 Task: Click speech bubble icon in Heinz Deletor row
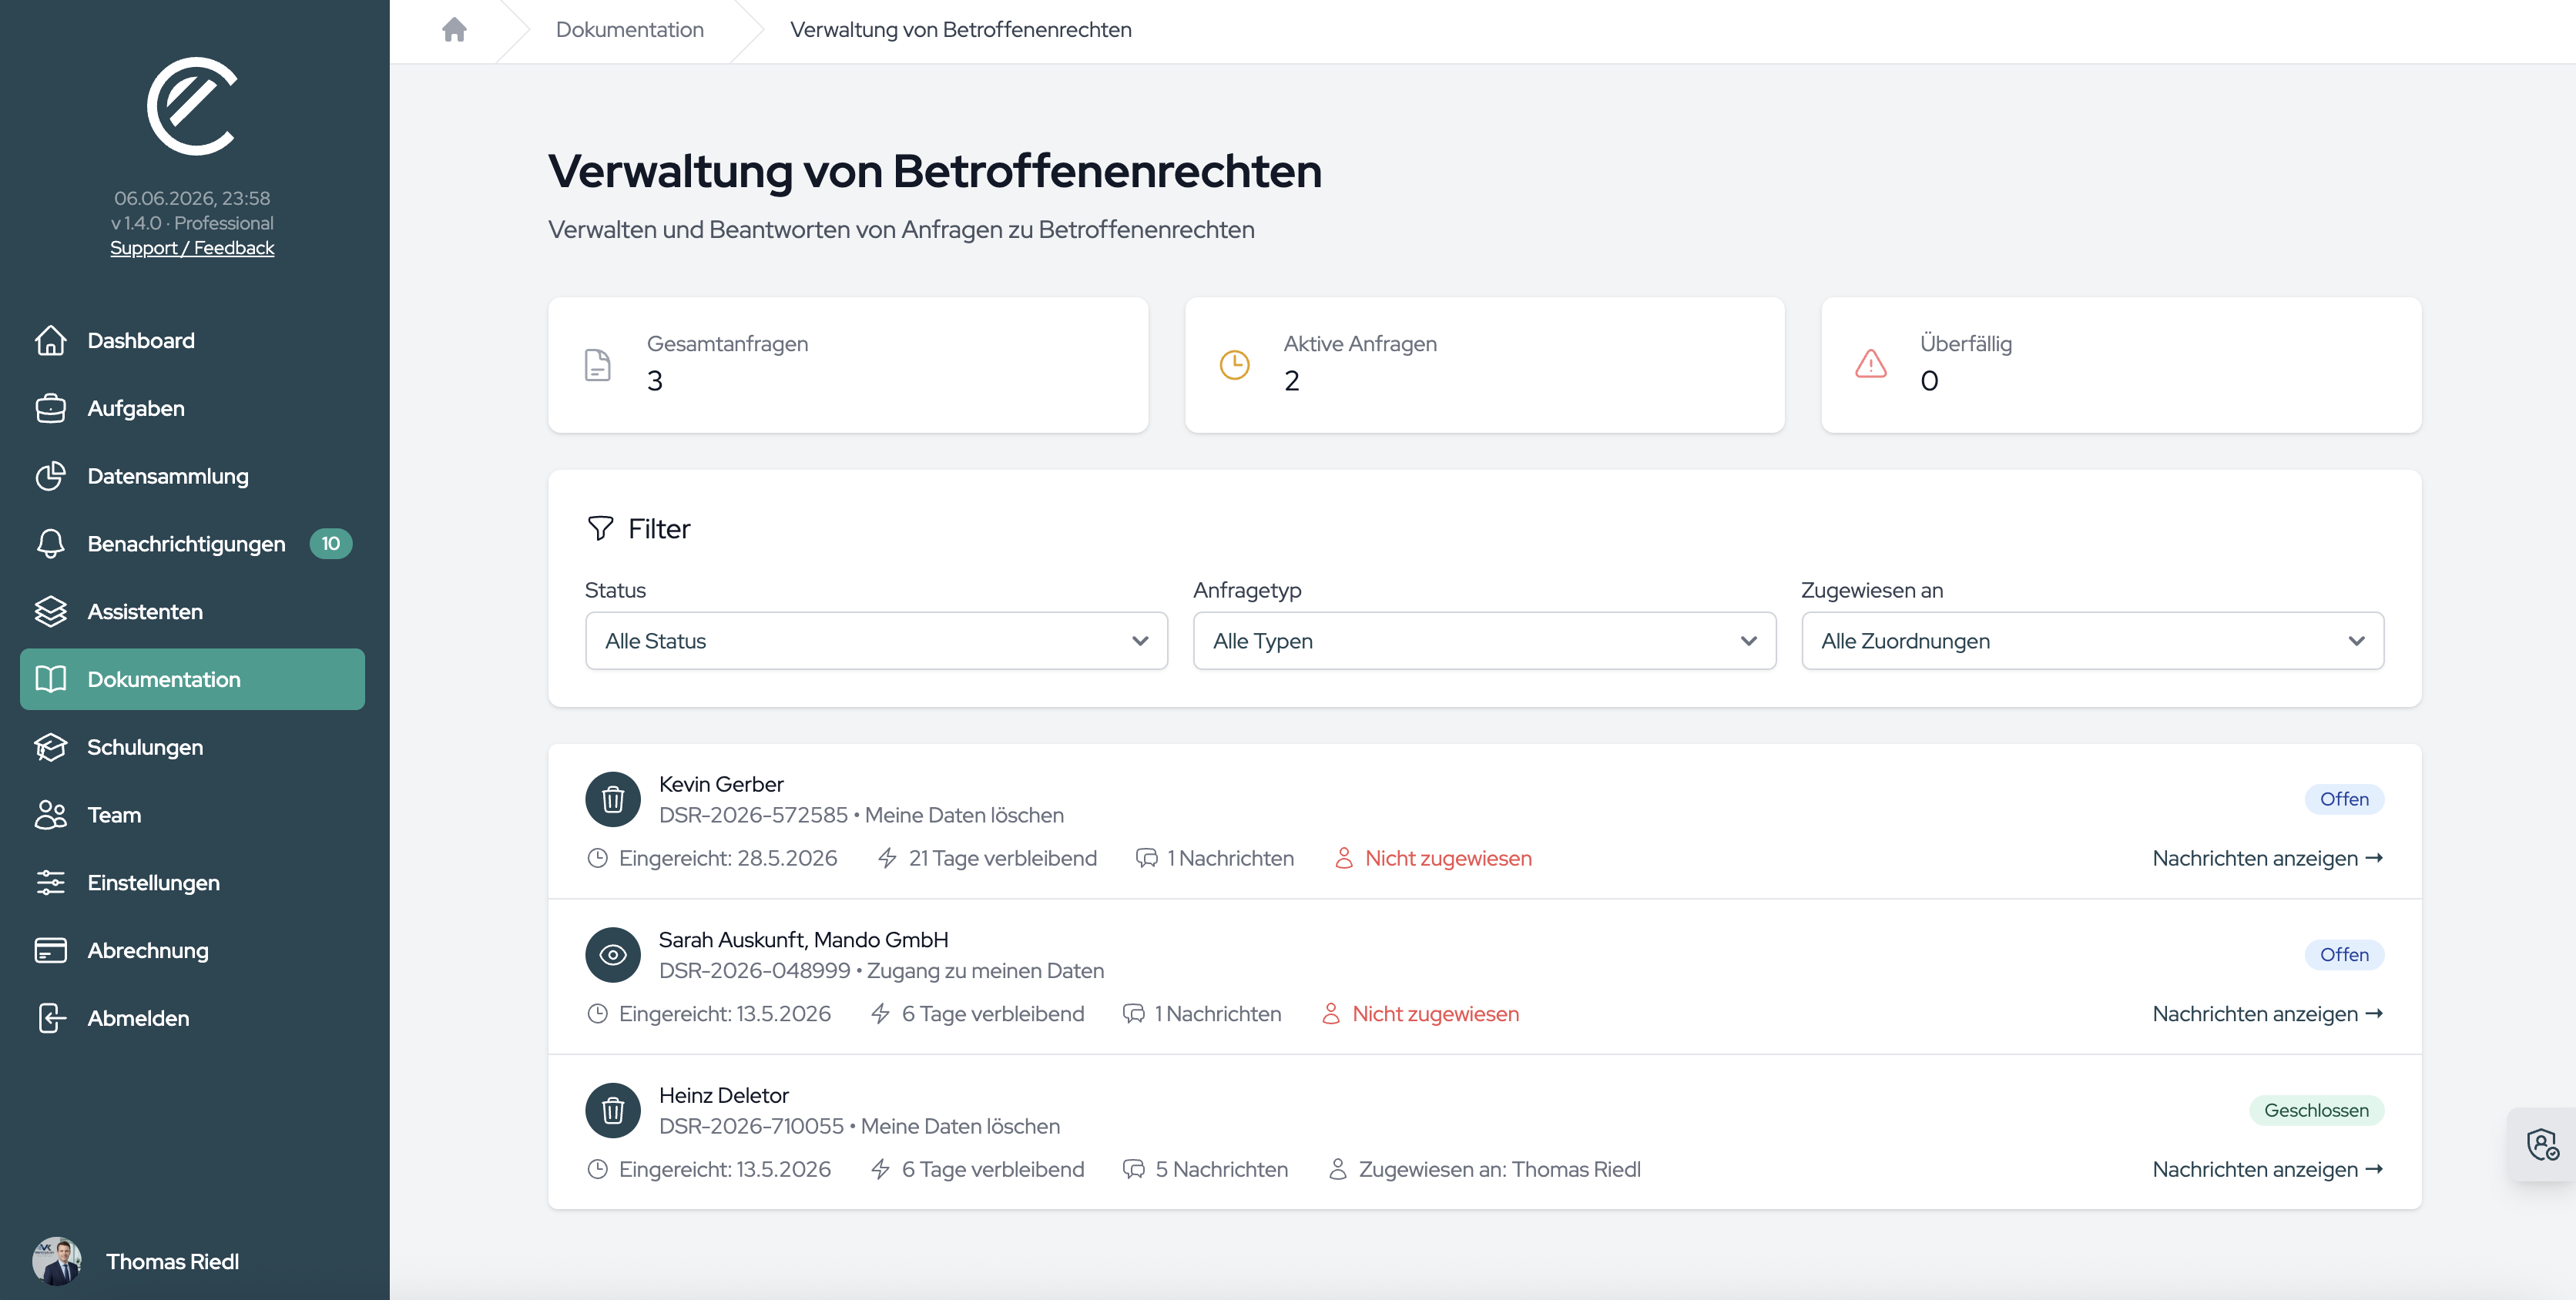1133,1169
